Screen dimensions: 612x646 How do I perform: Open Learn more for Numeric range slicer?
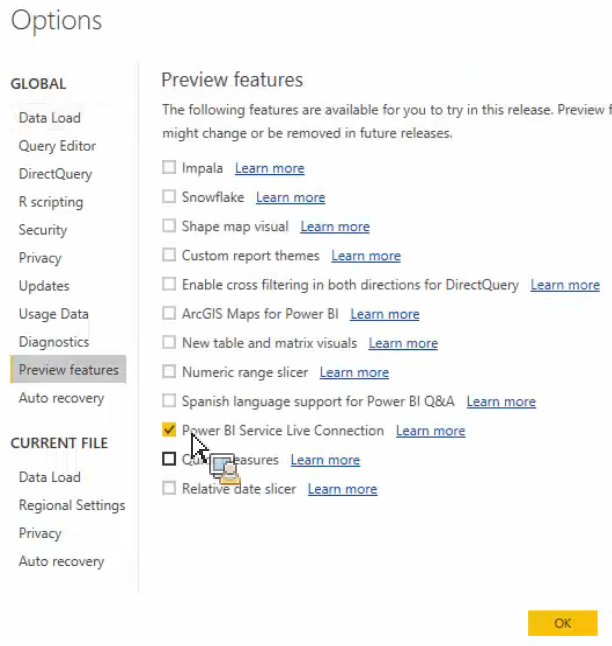pos(354,372)
